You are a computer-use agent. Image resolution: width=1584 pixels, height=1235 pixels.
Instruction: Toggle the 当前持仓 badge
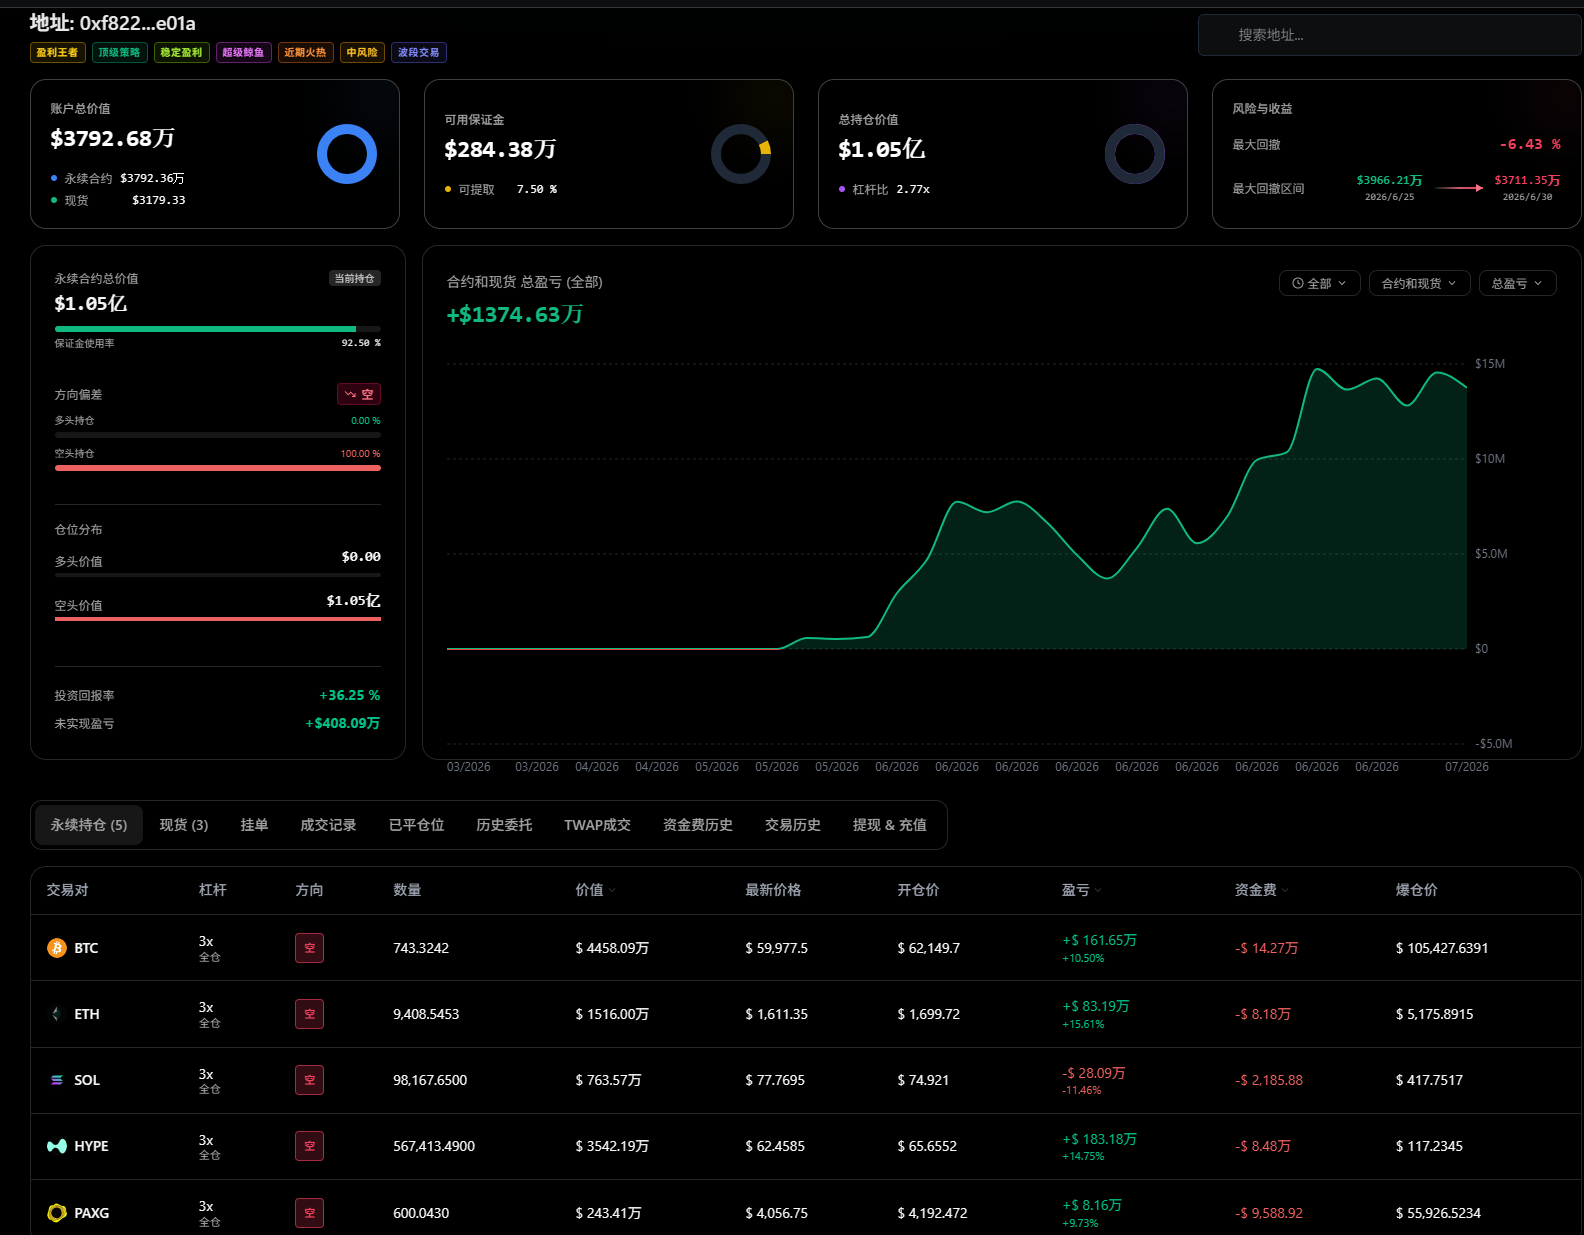click(x=355, y=278)
